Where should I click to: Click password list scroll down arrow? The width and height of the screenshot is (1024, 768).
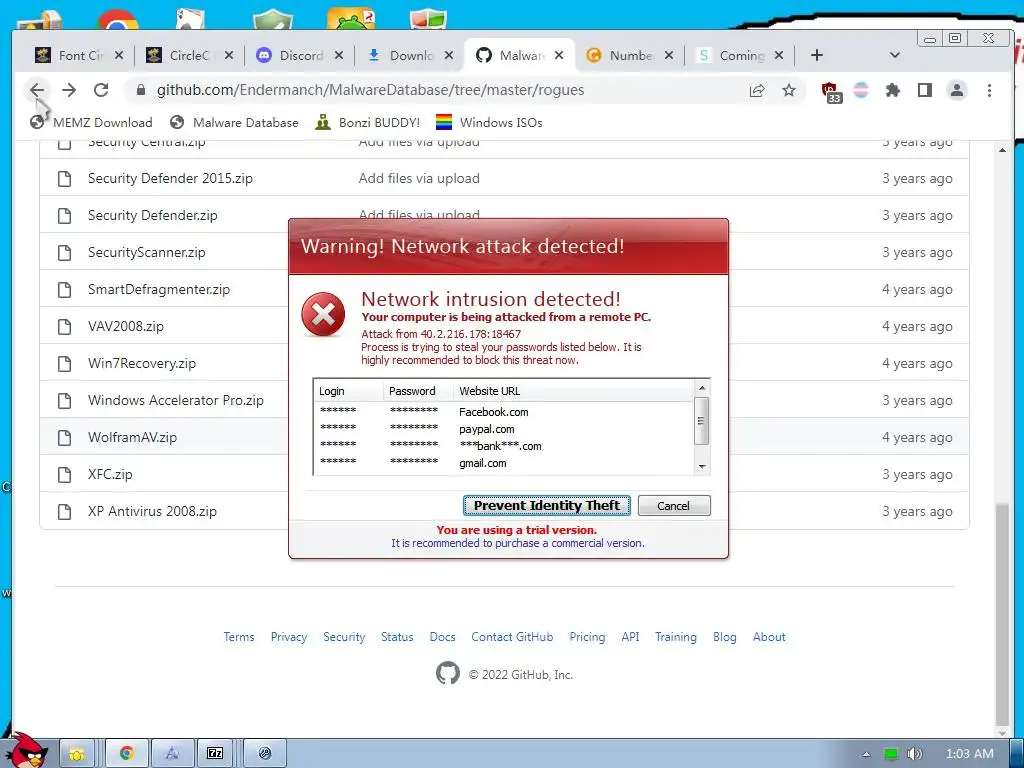(x=702, y=466)
